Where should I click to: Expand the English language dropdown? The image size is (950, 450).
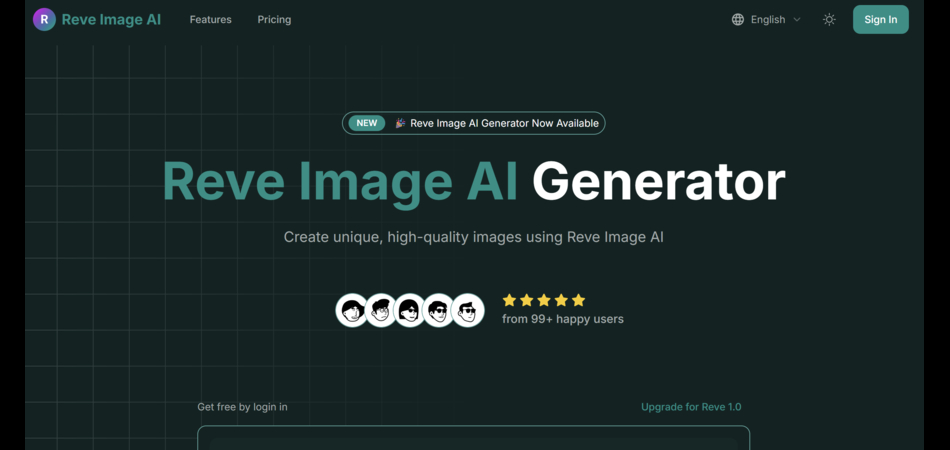tap(766, 19)
